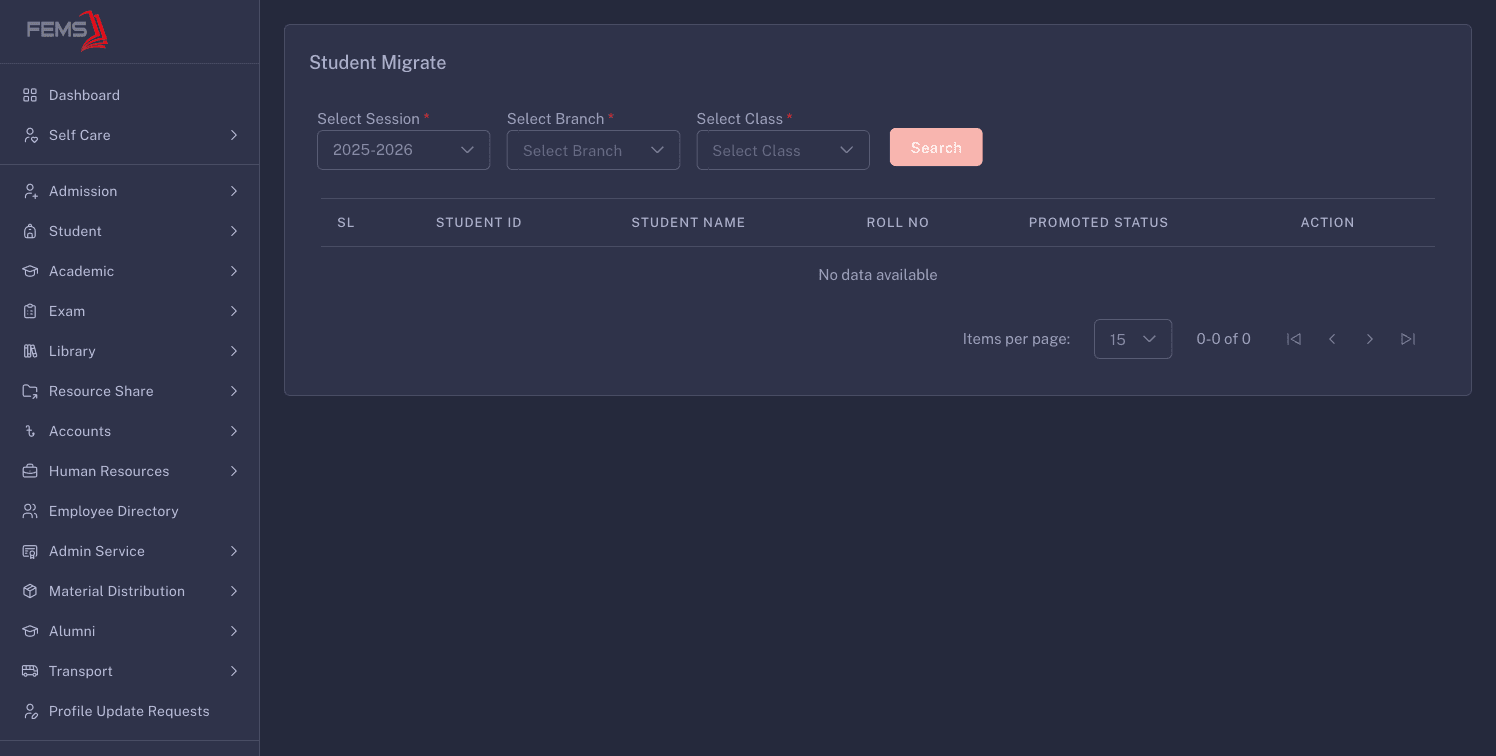This screenshot has height=756, width=1496.
Task: Click the Human Resources briefcase icon
Action: [30, 471]
